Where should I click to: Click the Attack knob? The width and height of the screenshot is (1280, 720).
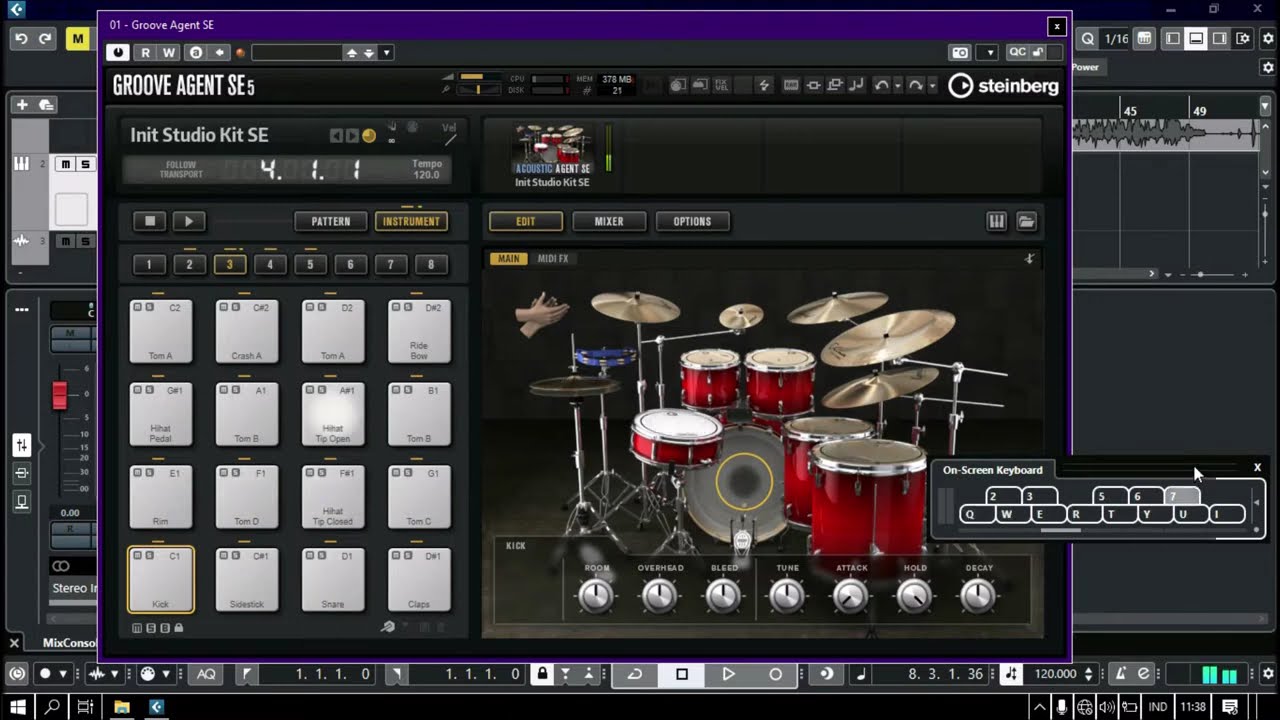pyautogui.click(x=851, y=596)
